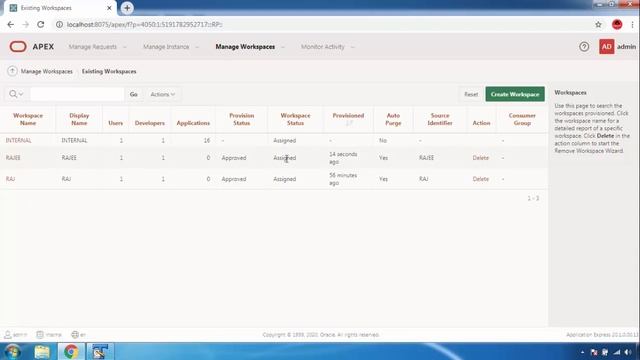The height and width of the screenshot is (360, 640).
Task: Click '14 seconds ago' provisioned value
Action: [x=343, y=158]
